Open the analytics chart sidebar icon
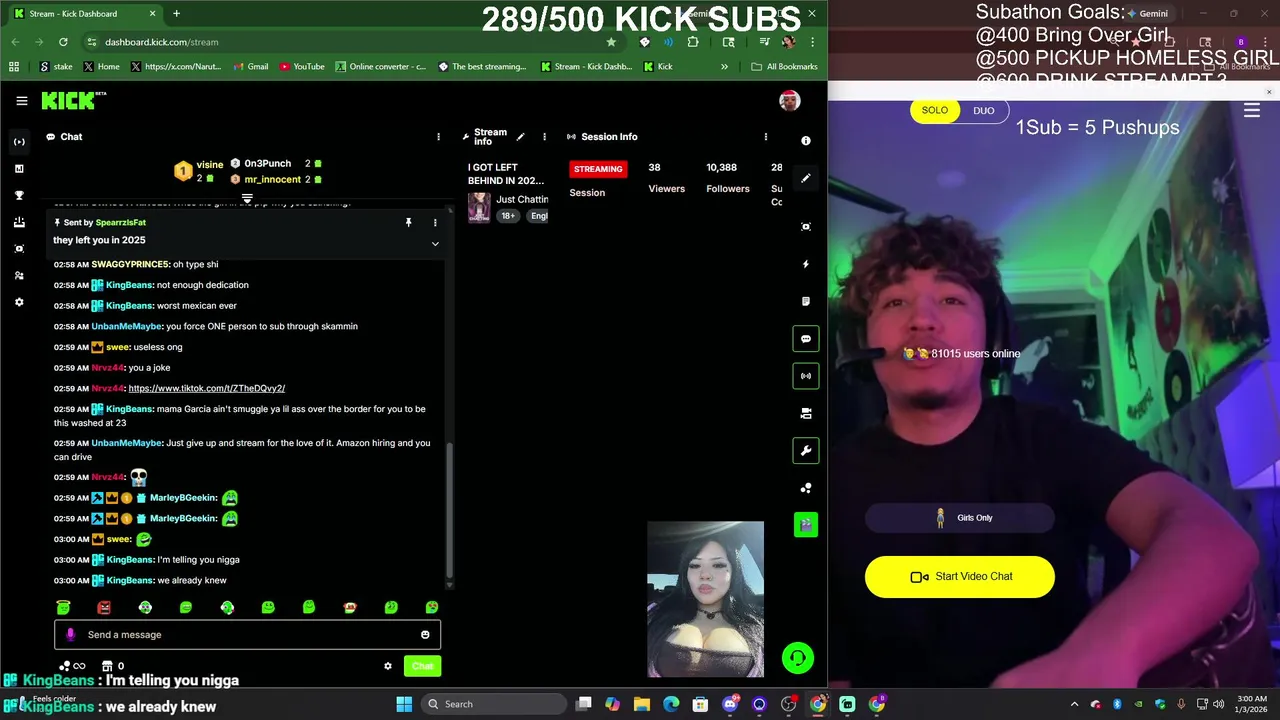This screenshot has width=1280, height=720. (19, 169)
